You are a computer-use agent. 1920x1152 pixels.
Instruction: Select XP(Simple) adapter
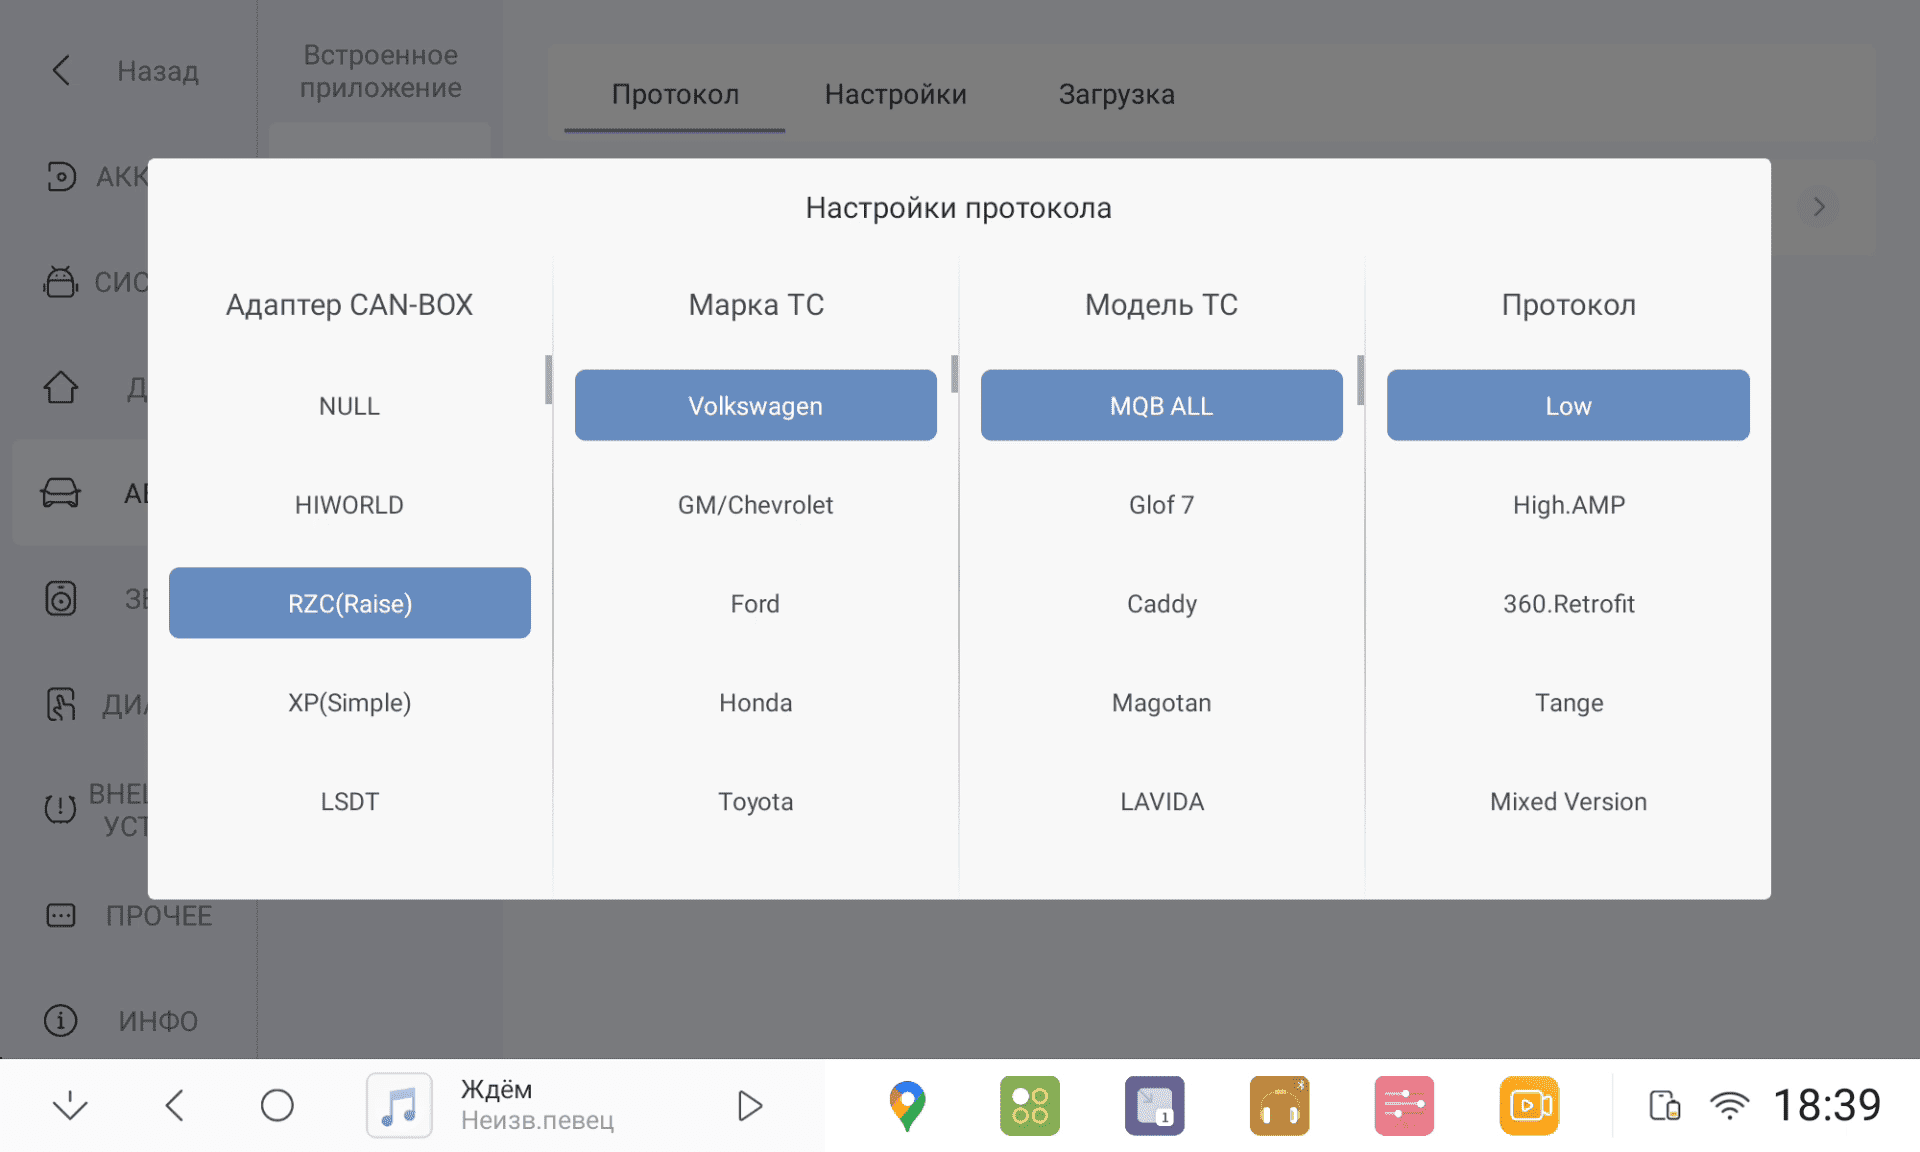(x=349, y=702)
